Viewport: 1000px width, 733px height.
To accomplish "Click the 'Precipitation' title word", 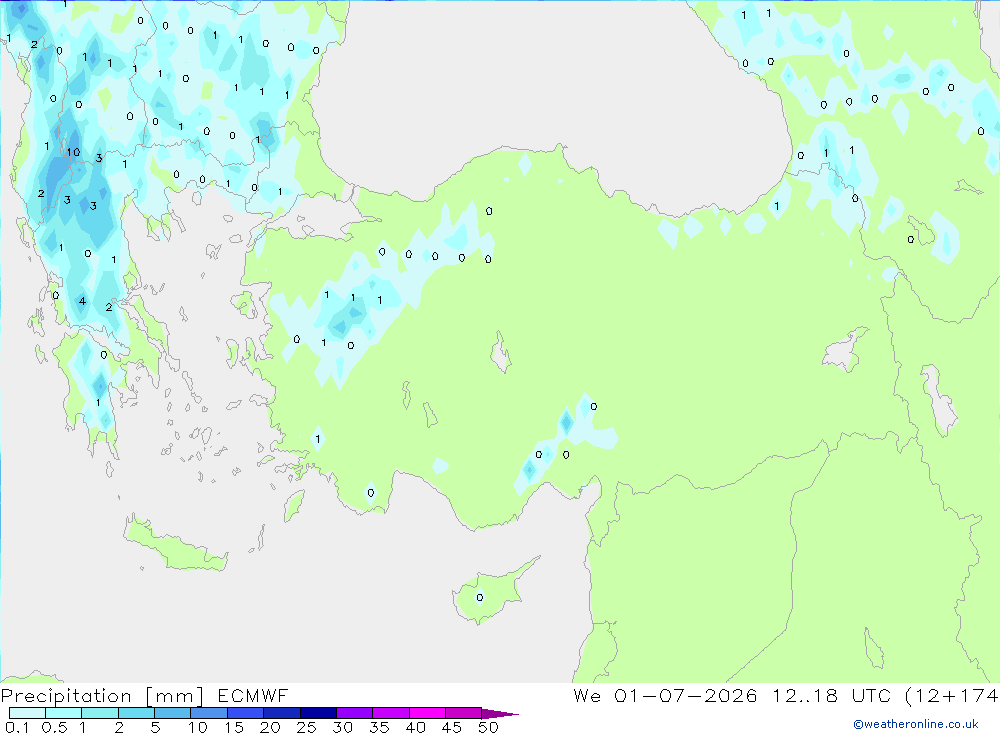I will click(66, 696).
